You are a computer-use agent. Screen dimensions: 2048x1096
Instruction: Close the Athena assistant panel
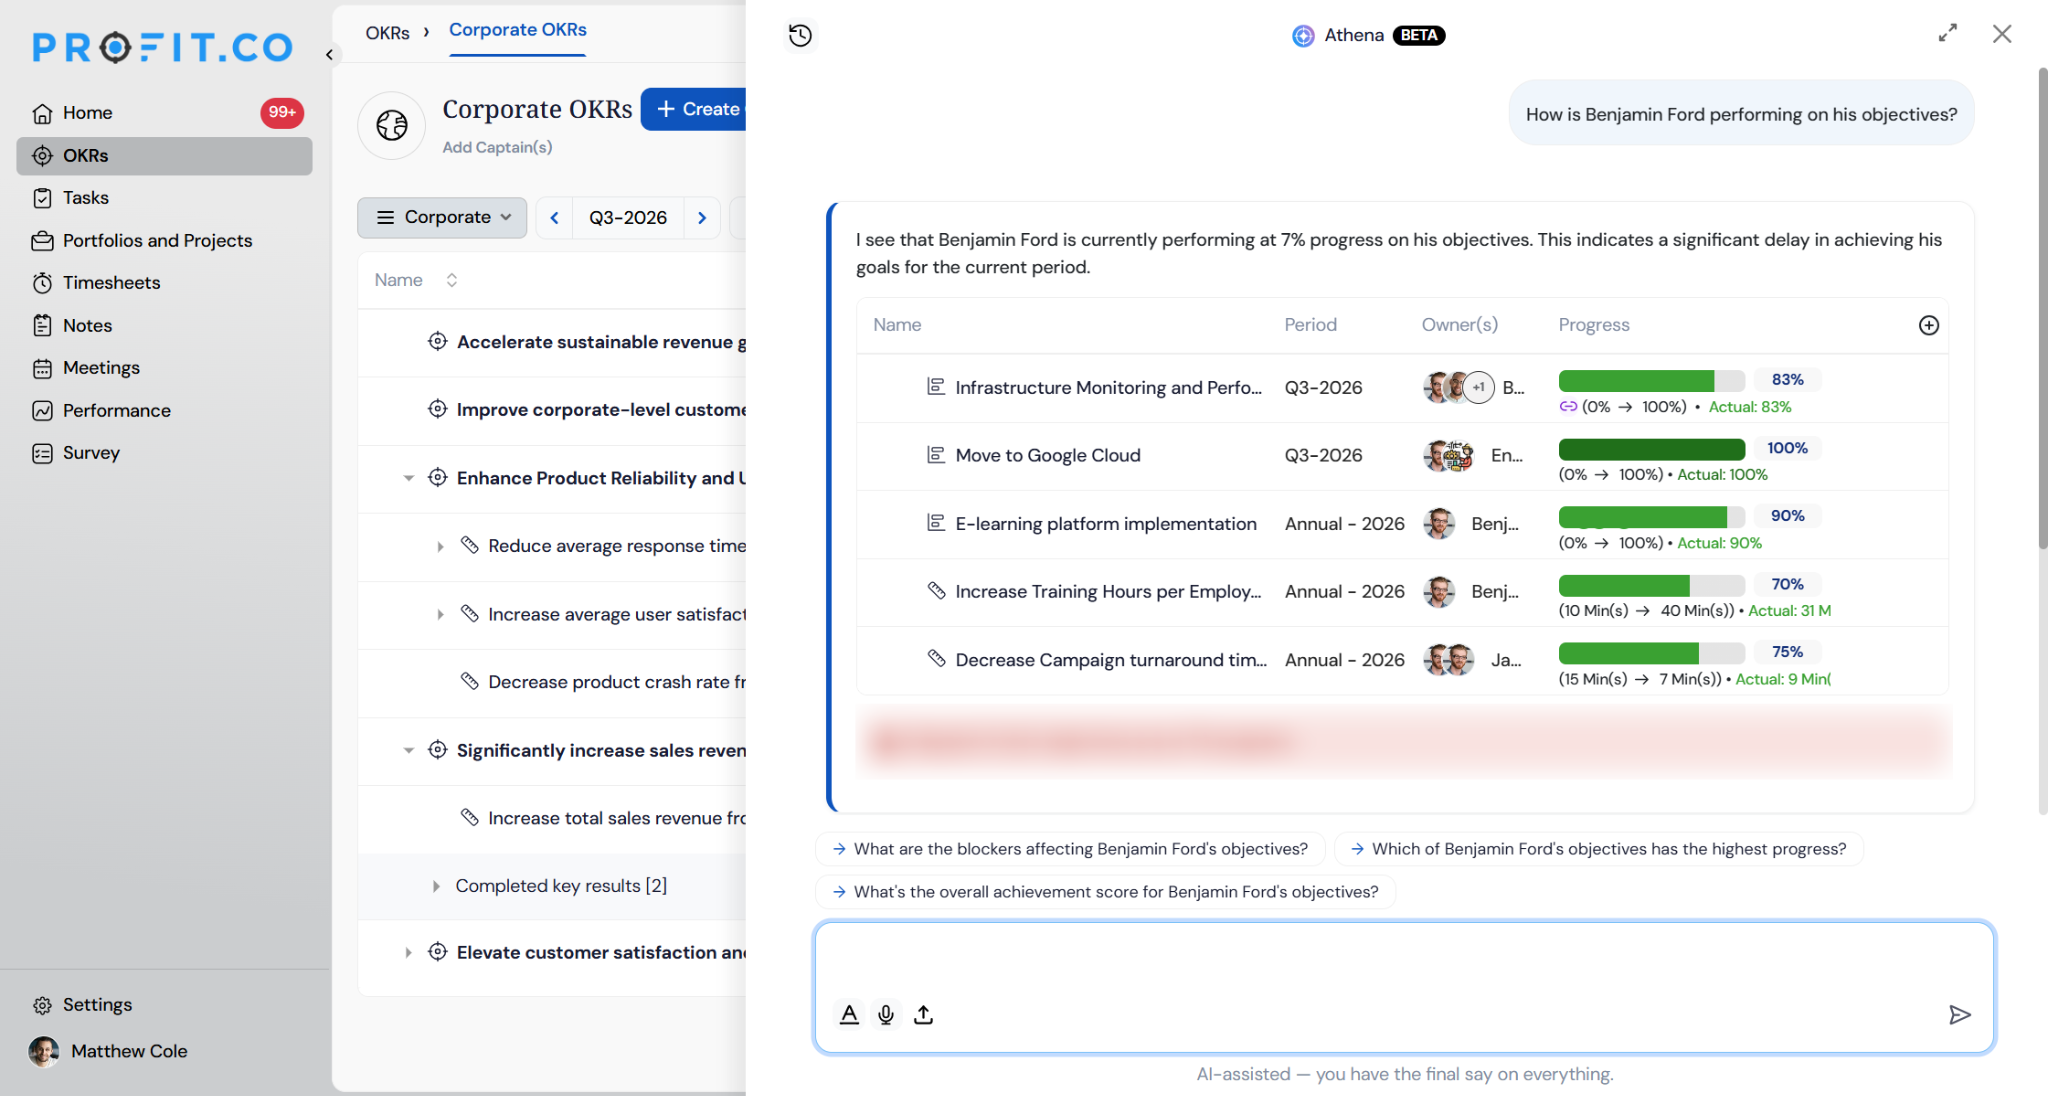(2001, 34)
